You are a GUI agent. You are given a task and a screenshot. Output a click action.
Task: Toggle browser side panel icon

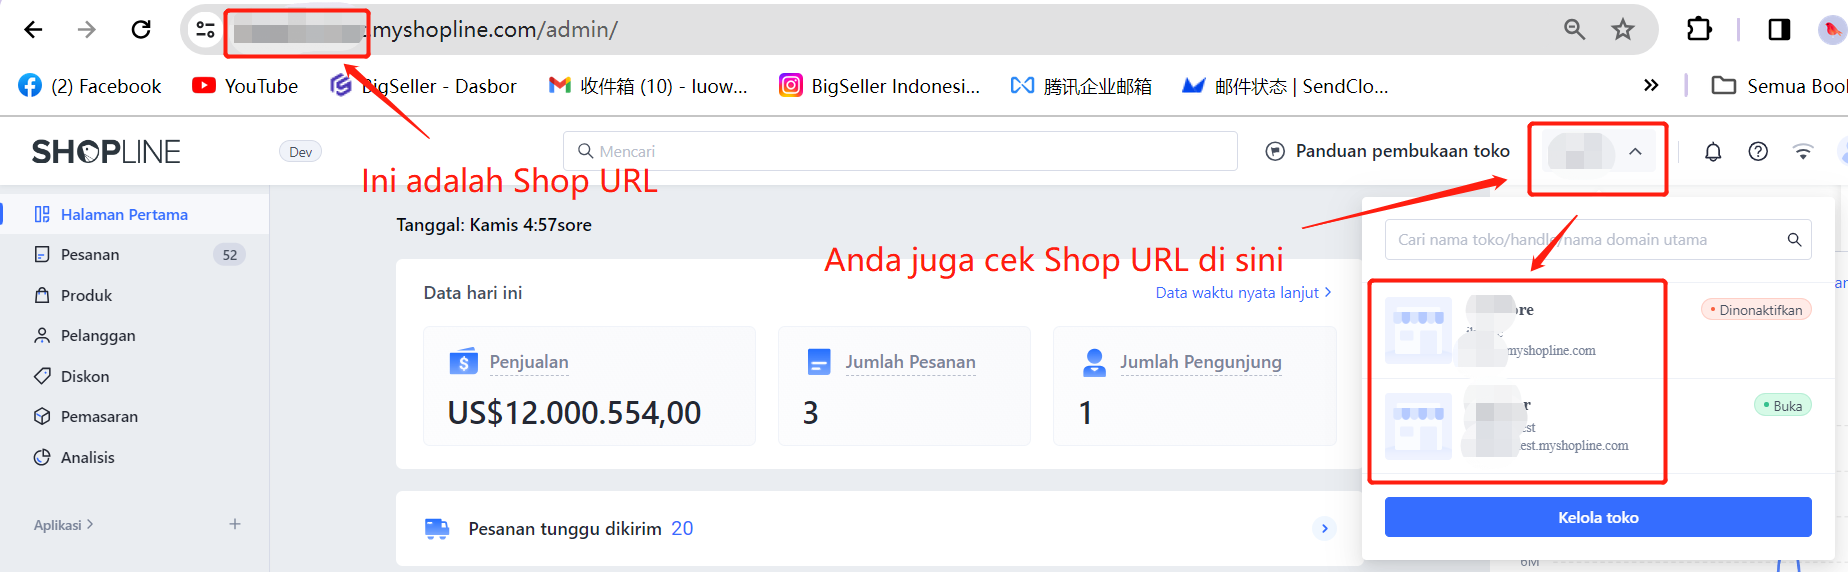(x=1779, y=29)
